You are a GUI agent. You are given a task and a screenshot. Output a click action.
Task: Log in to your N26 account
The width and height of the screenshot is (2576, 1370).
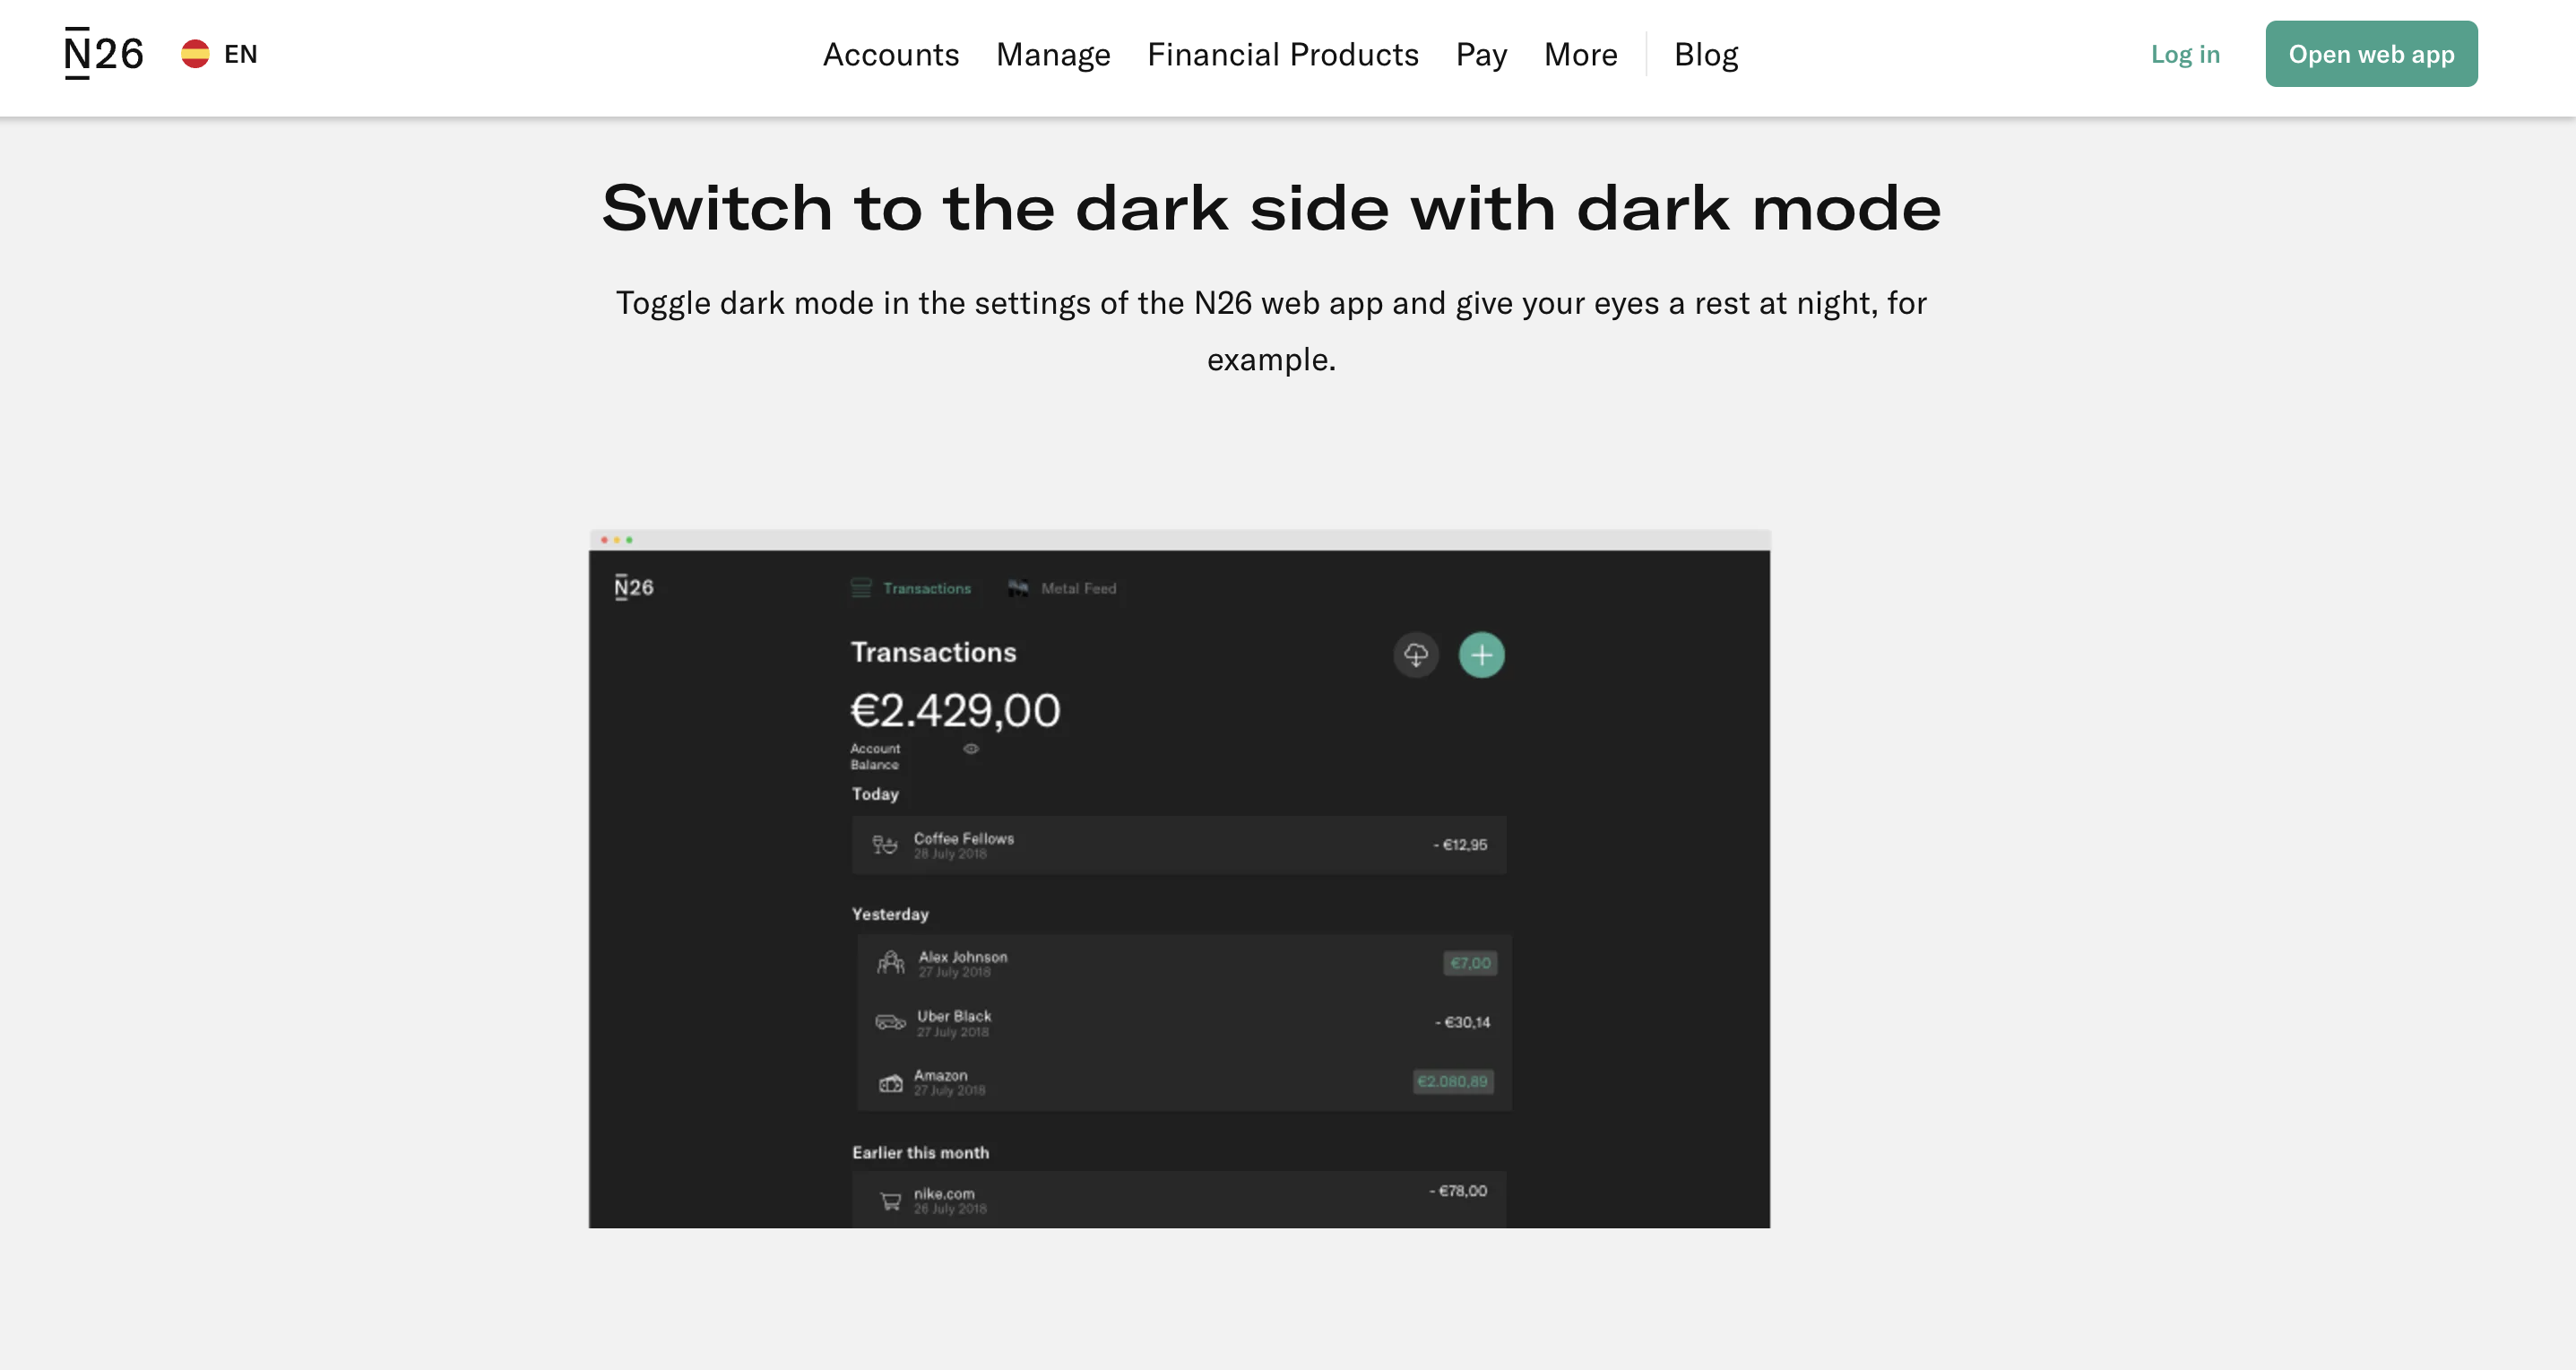click(2185, 54)
